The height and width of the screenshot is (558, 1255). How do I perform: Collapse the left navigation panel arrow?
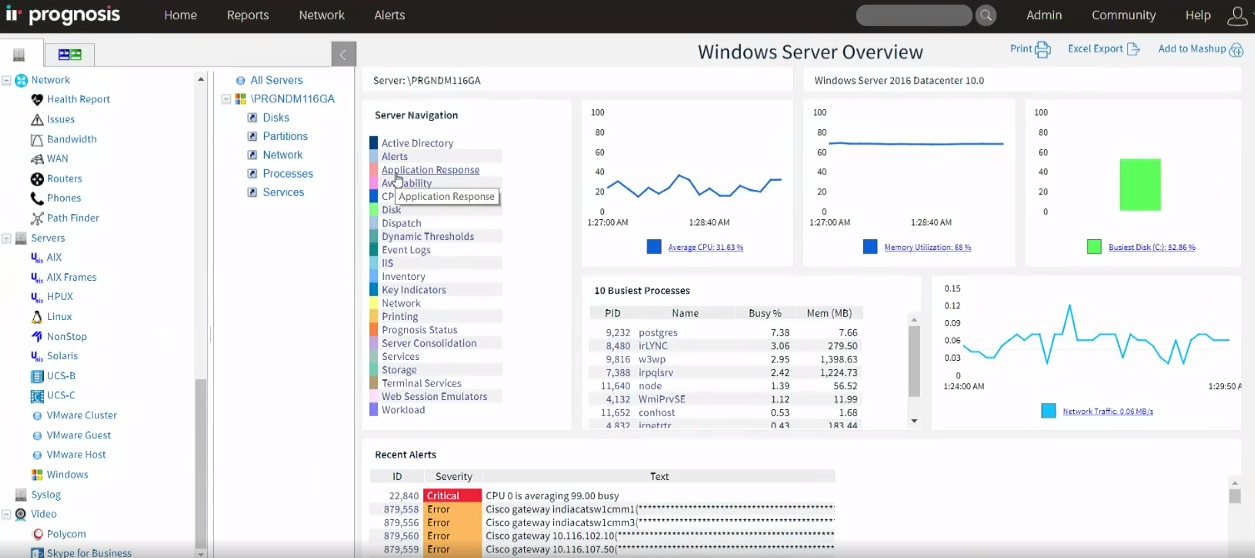343,55
